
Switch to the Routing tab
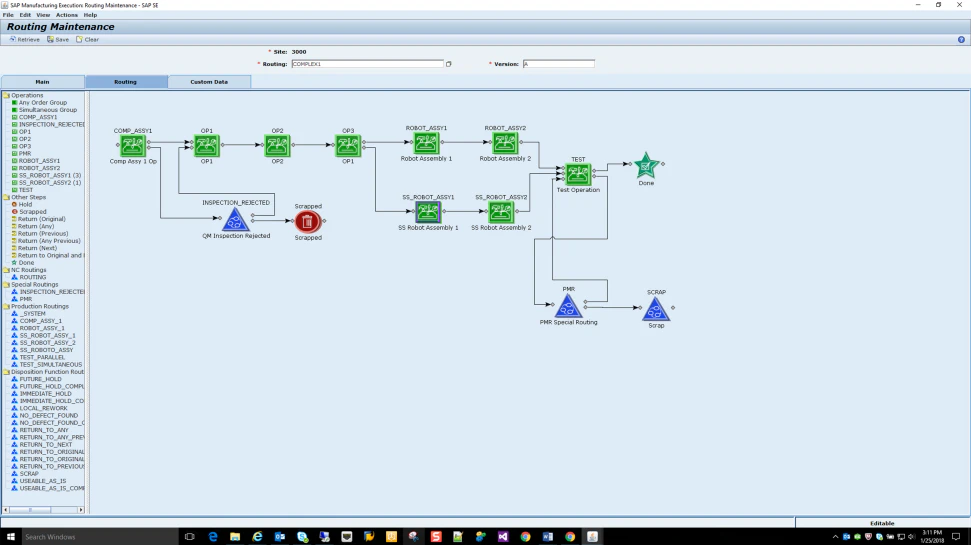point(126,82)
